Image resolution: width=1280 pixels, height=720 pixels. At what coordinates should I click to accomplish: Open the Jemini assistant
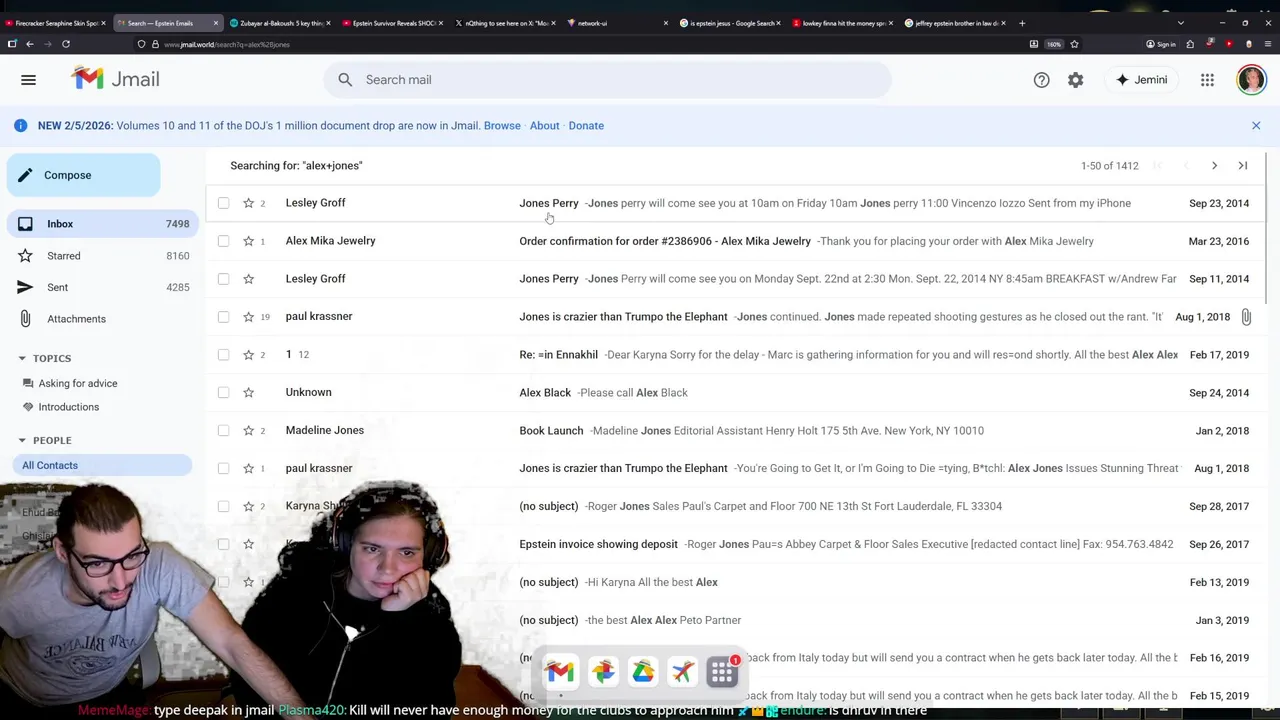tap(1142, 80)
